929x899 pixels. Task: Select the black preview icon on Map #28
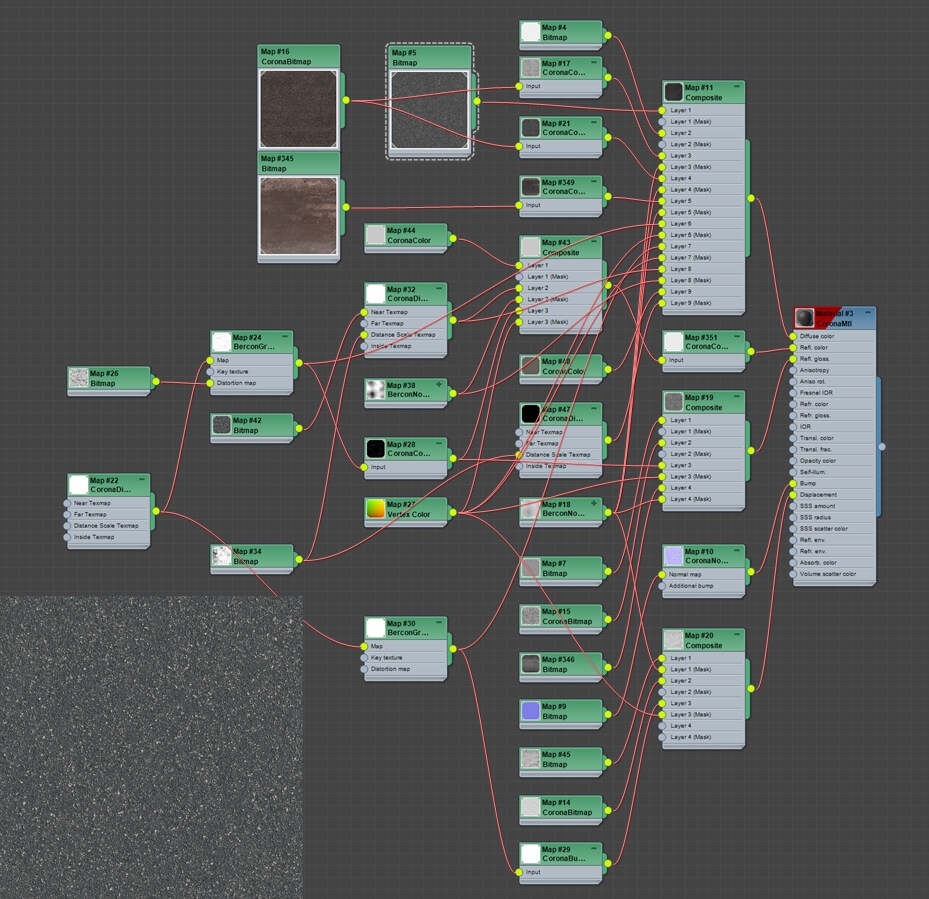[x=376, y=449]
